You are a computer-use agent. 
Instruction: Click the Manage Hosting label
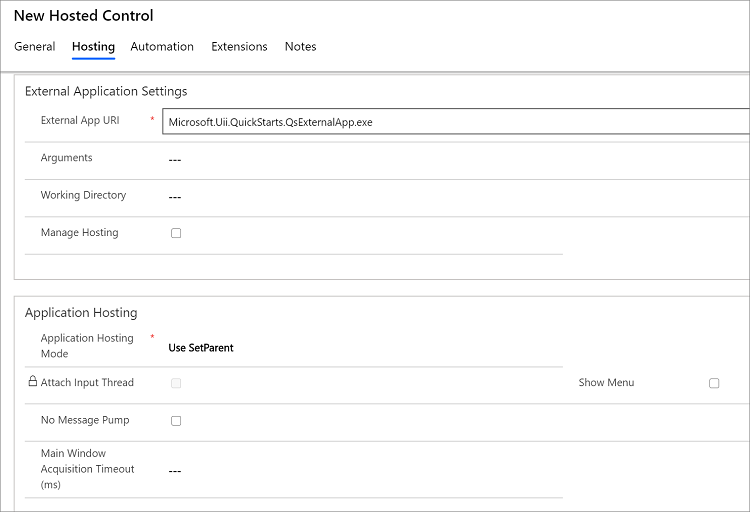point(79,232)
